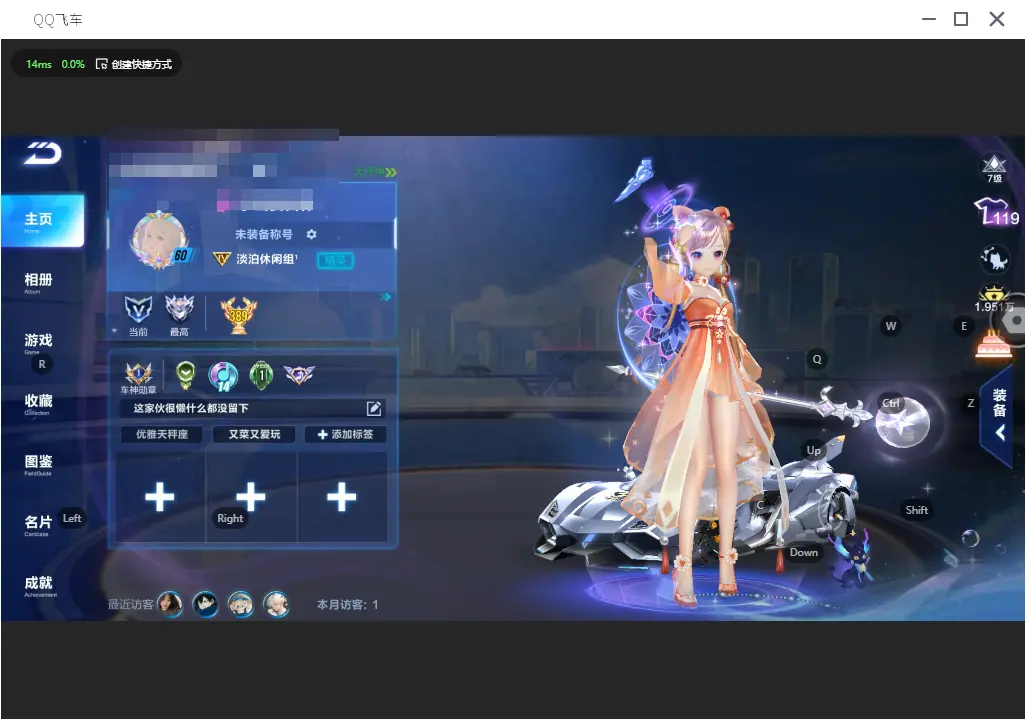Click the 7级 level star icon
The width and height of the screenshot is (1026, 720).
994,169
